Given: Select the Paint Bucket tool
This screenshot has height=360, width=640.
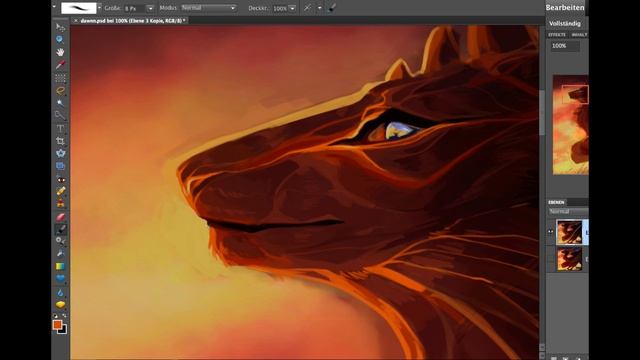Looking at the screenshot, I should click(60, 253).
